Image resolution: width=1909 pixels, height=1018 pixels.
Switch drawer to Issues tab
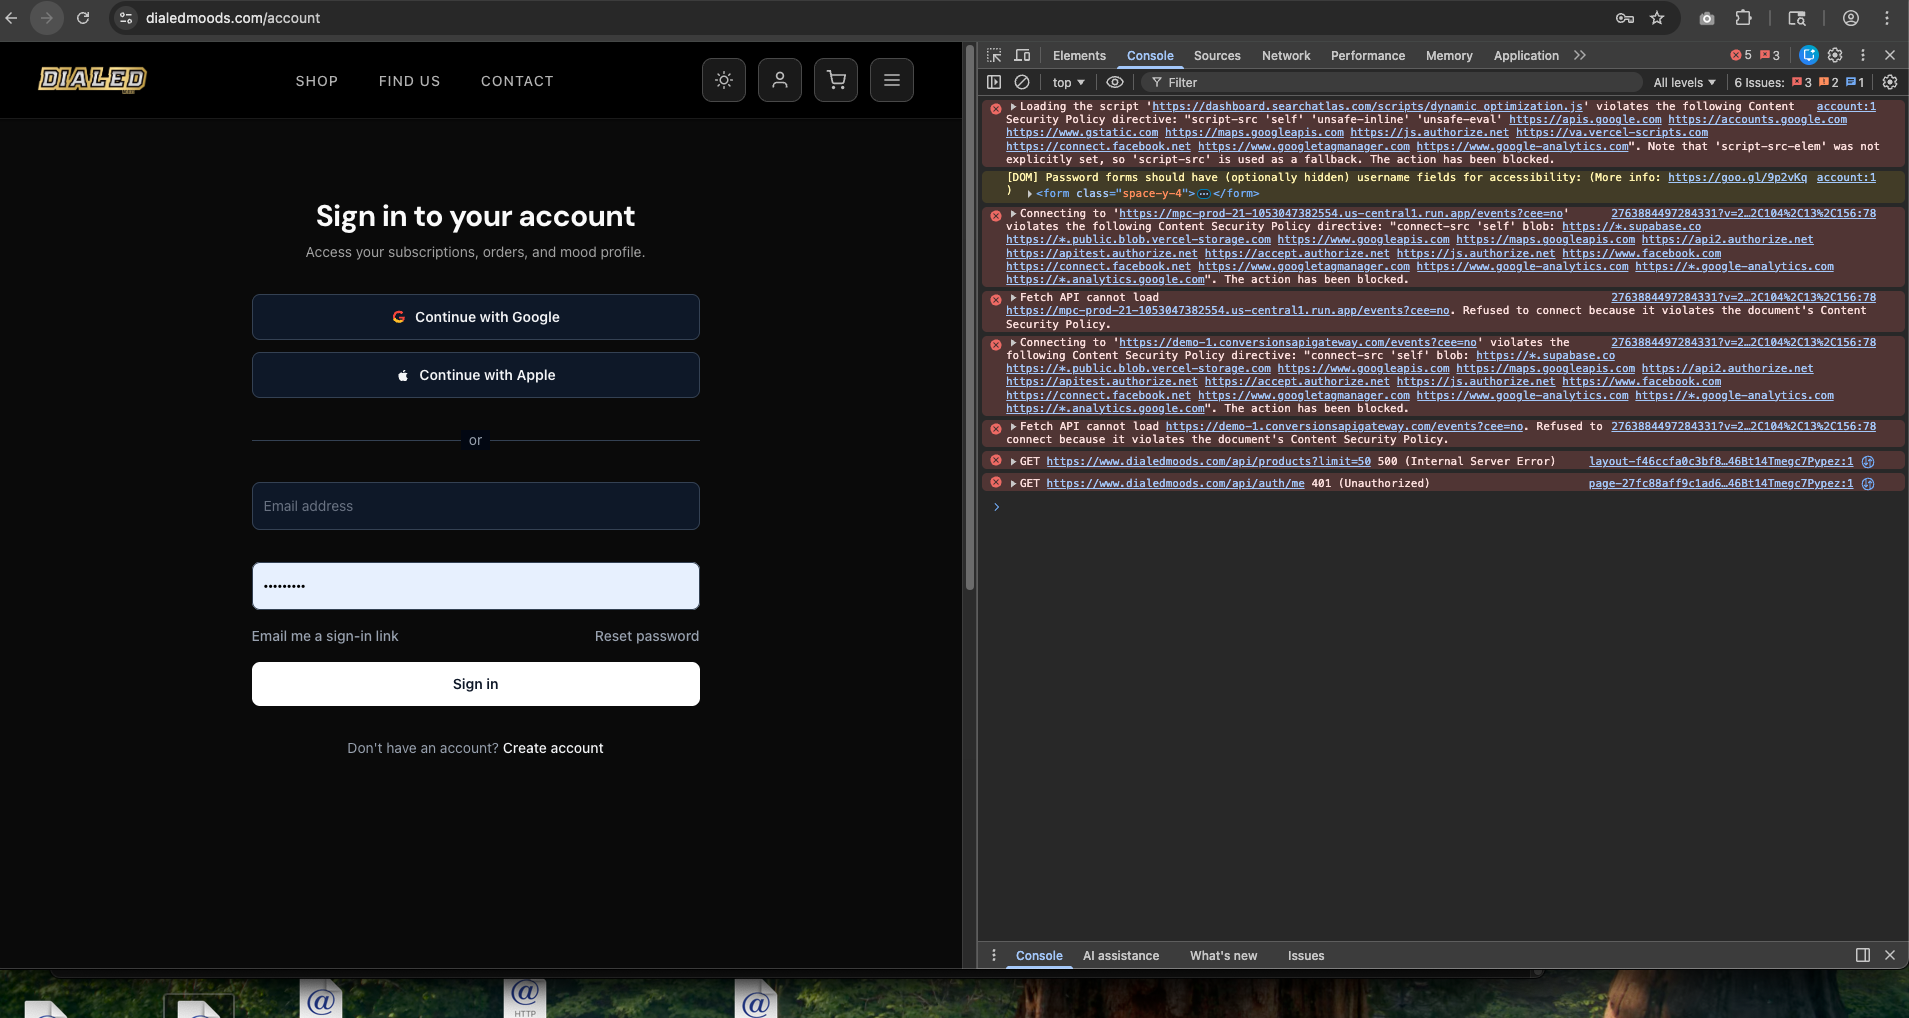(x=1306, y=956)
